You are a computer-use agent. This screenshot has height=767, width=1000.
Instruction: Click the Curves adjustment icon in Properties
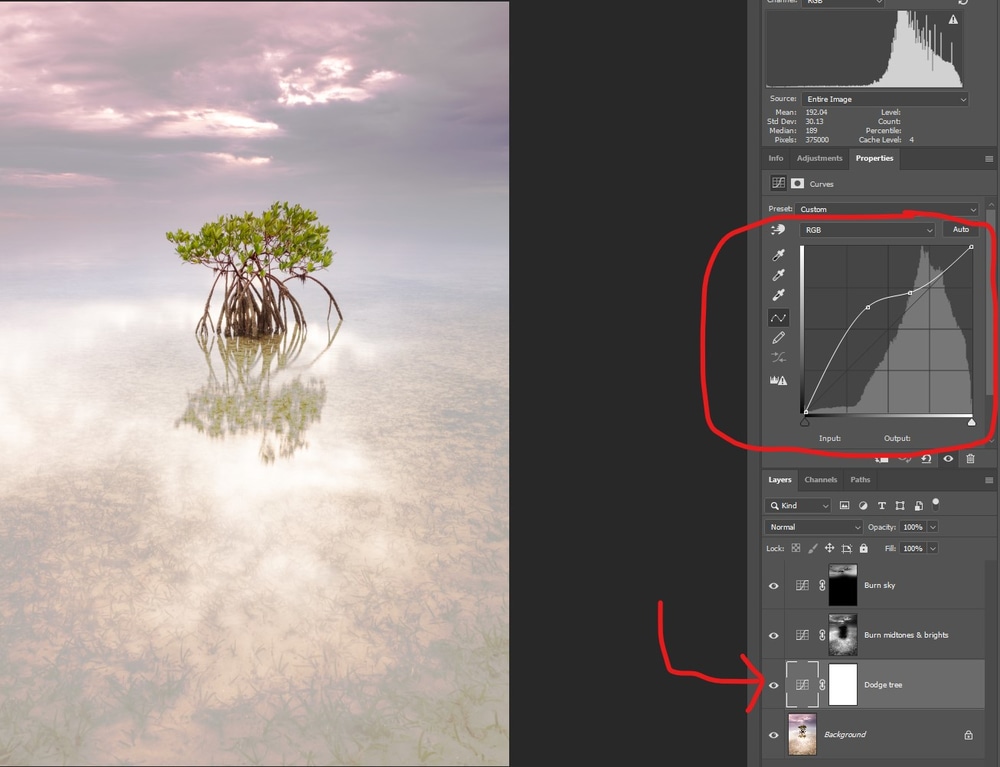coord(778,183)
